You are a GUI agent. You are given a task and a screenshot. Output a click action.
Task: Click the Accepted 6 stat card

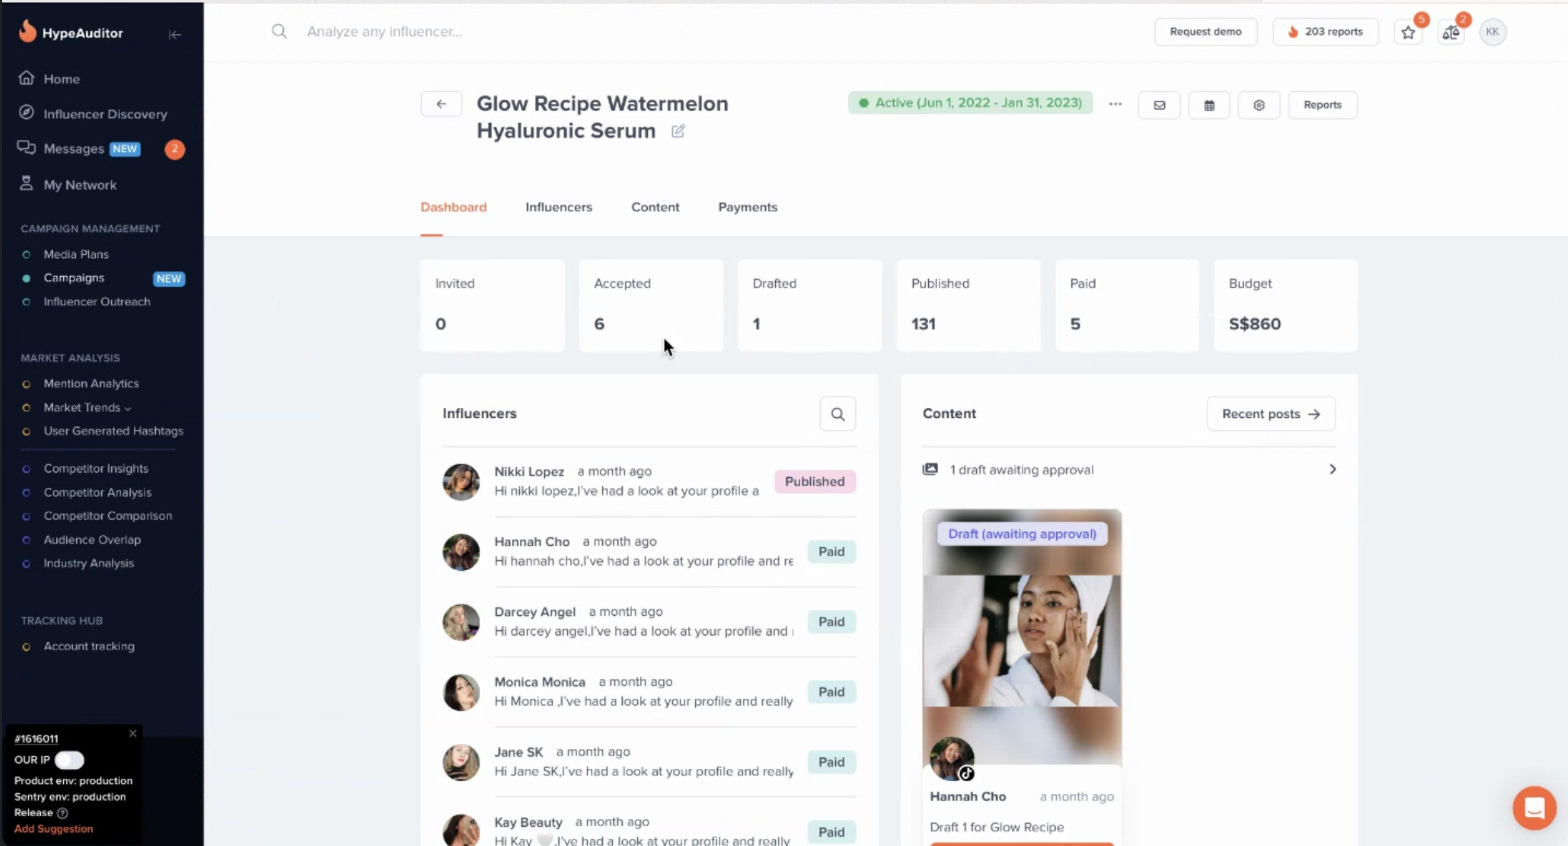tap(651, 305)
